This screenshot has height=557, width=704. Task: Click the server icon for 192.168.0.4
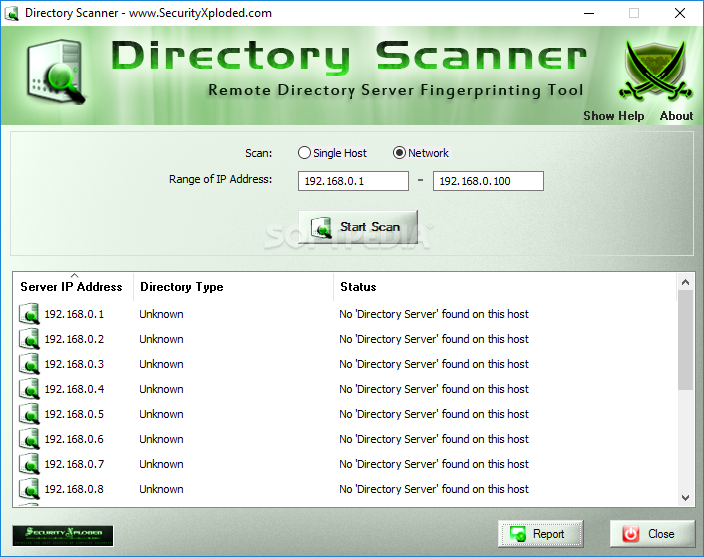[x=29, y=389]
